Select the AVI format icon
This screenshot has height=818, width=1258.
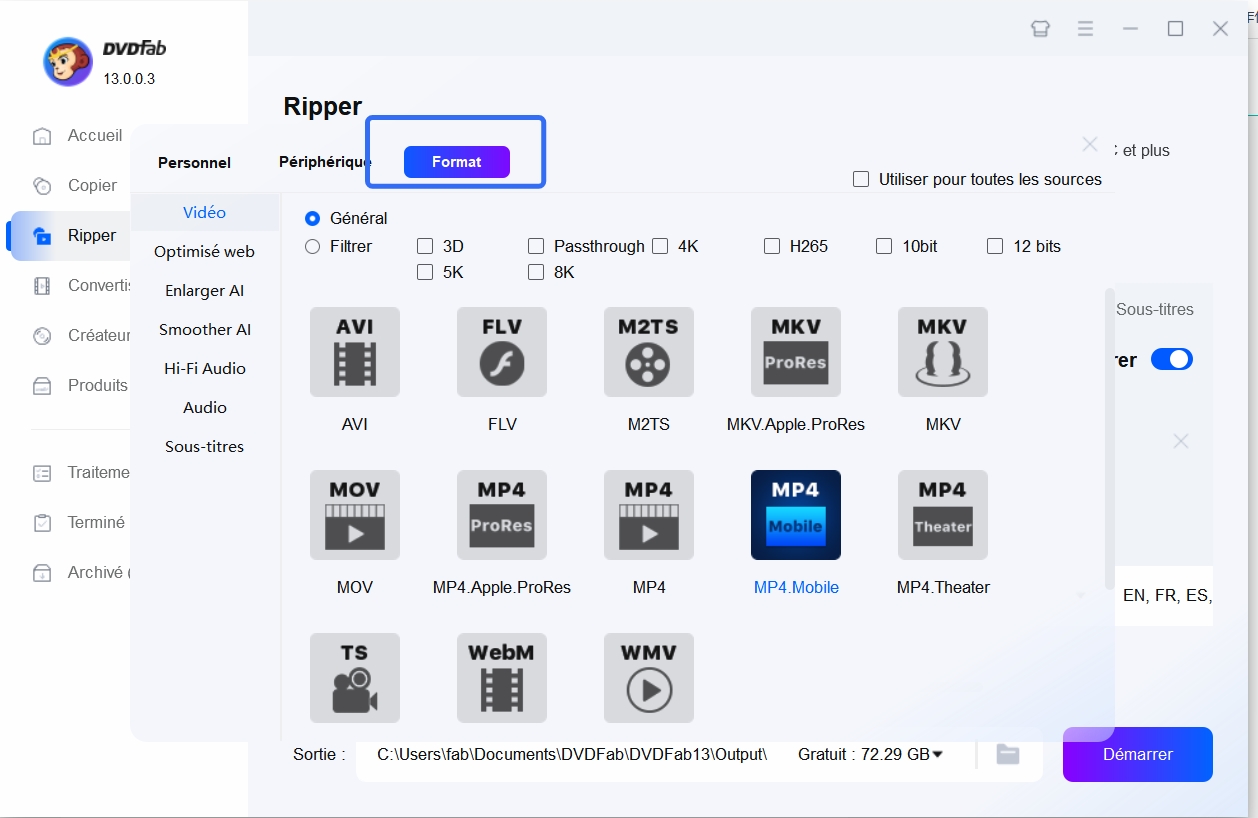[x=354, y=352]
